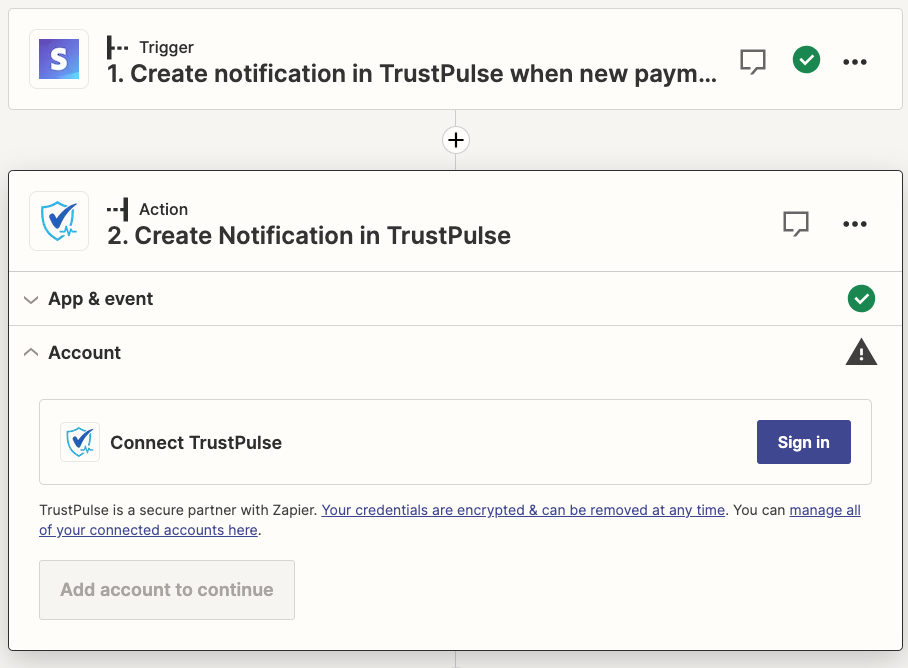Open 'Your credentials are encrypted' link

tap(523, 510)
